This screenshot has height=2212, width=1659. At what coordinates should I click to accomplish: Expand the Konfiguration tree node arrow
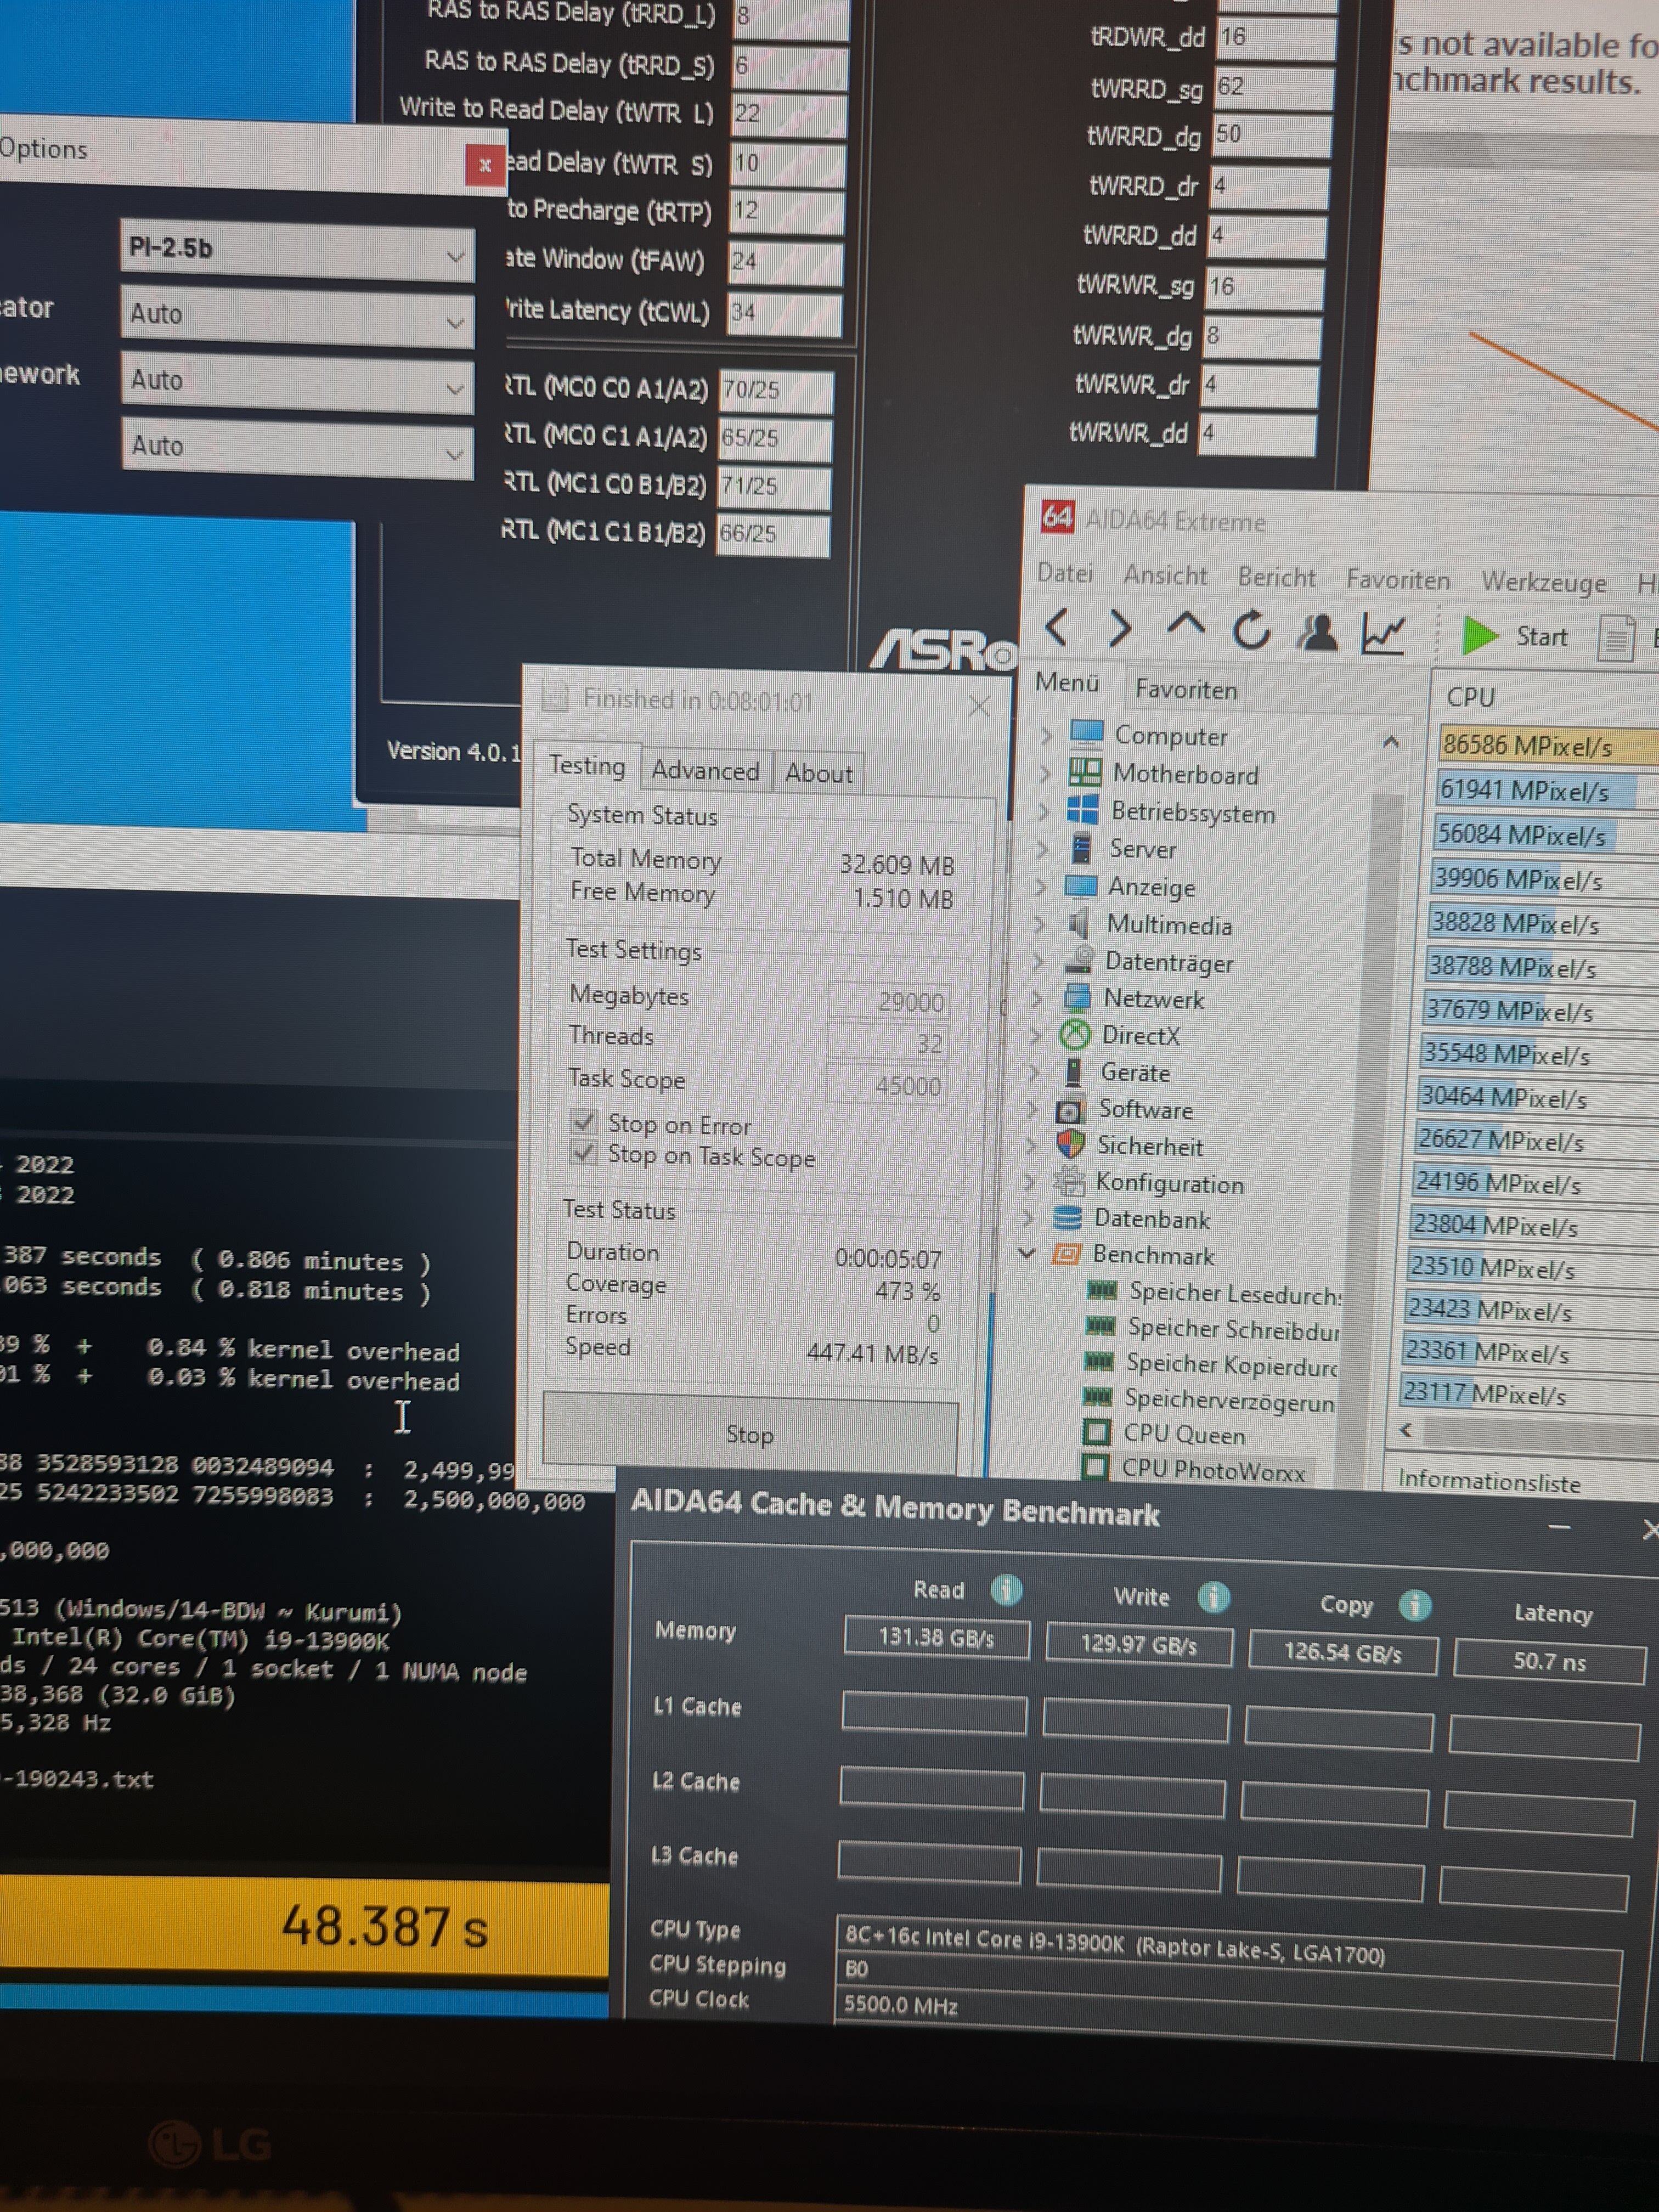click(x=1030, y=1182)
